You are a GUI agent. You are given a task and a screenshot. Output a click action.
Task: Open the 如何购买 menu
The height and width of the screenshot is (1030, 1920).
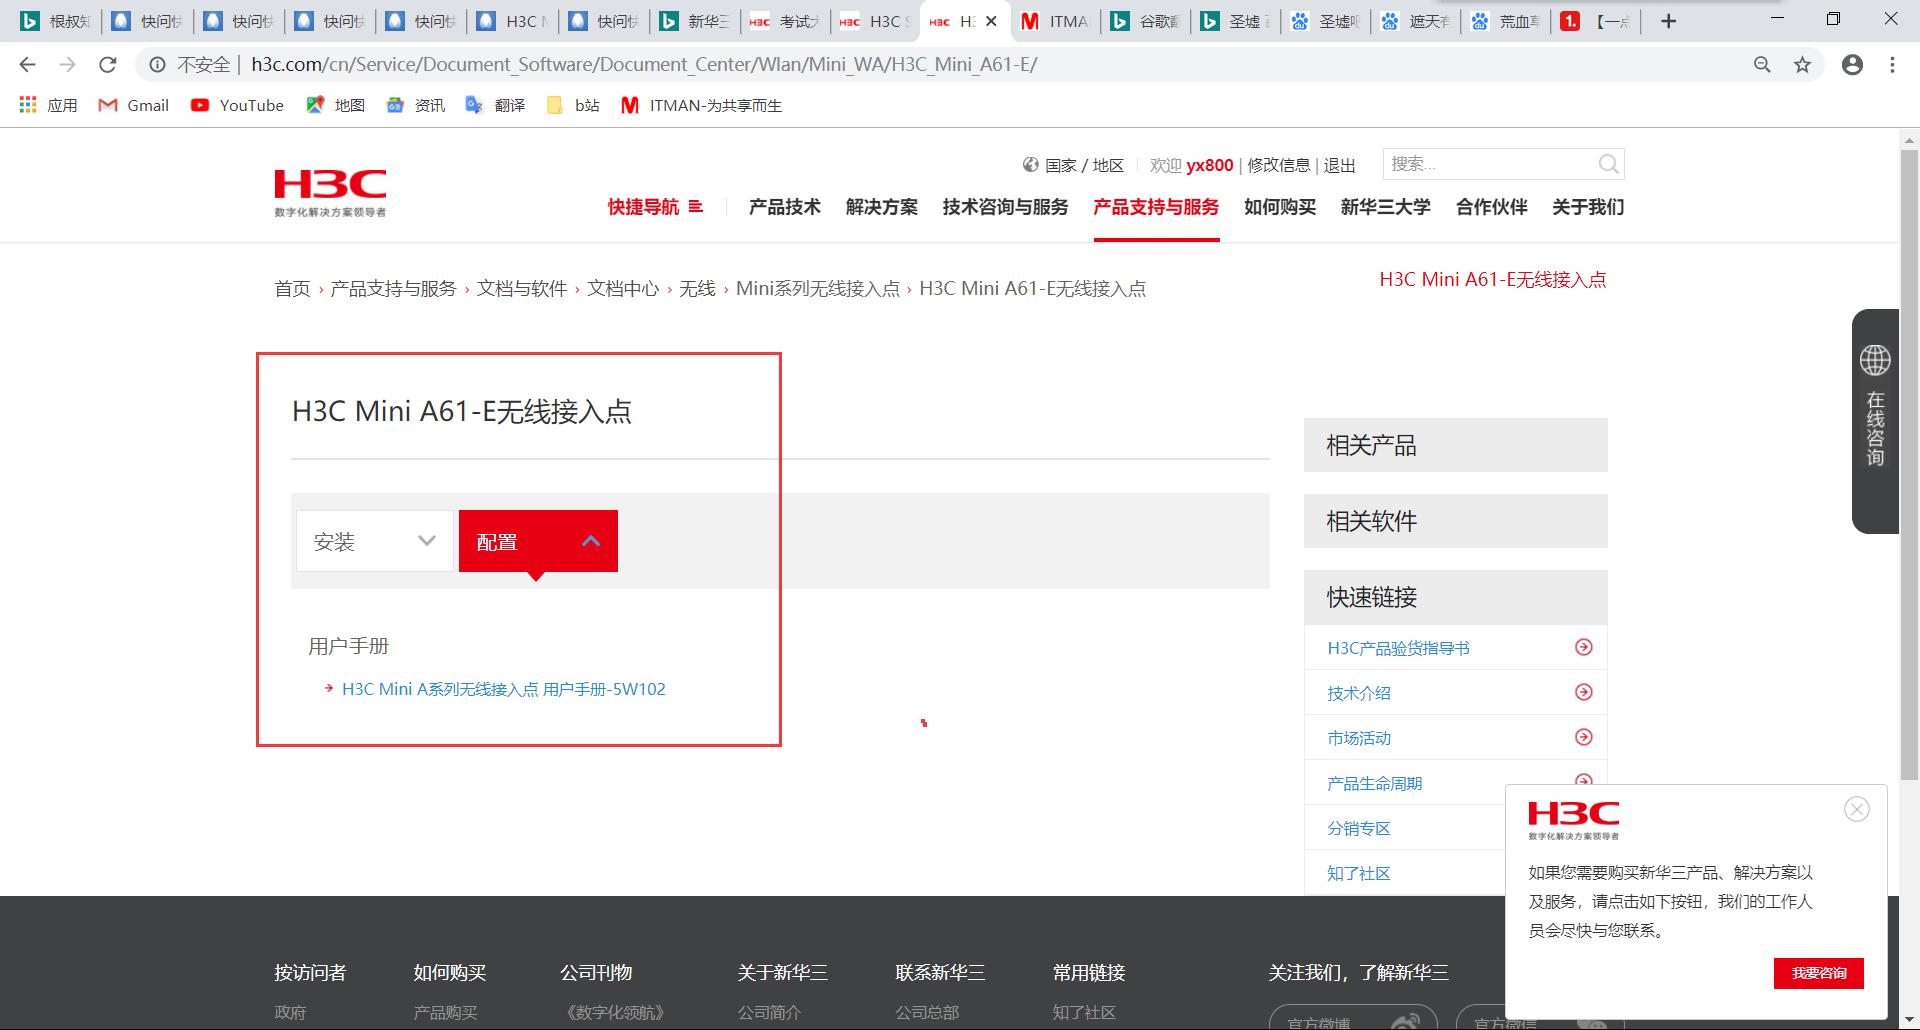coord(1280,207)
